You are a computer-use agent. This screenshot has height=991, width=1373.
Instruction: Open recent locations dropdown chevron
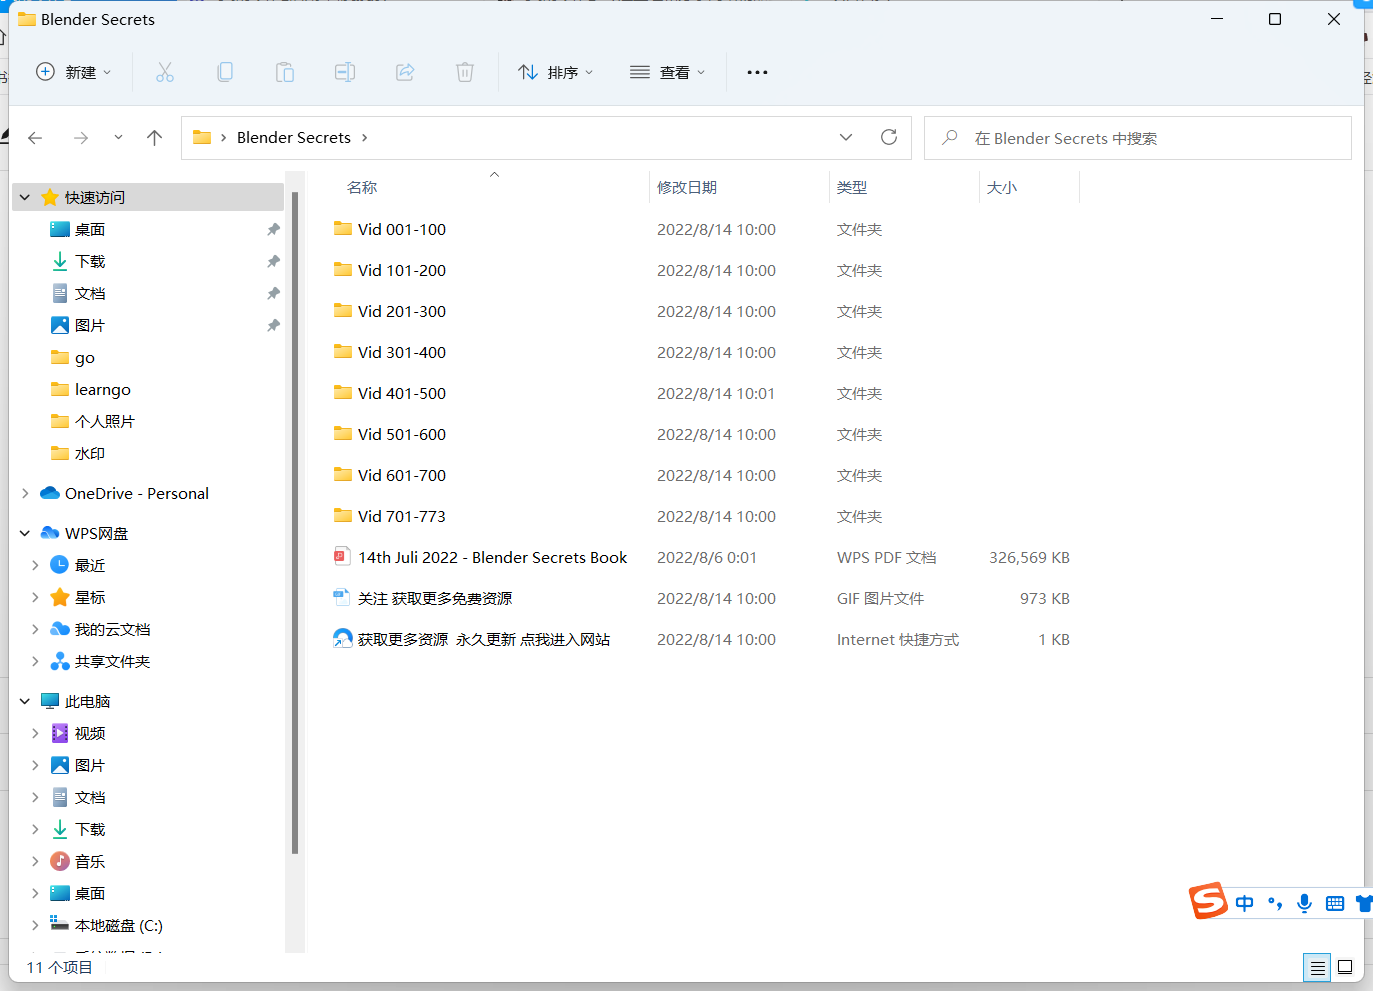pyautogui.click(x=118, y=138)
